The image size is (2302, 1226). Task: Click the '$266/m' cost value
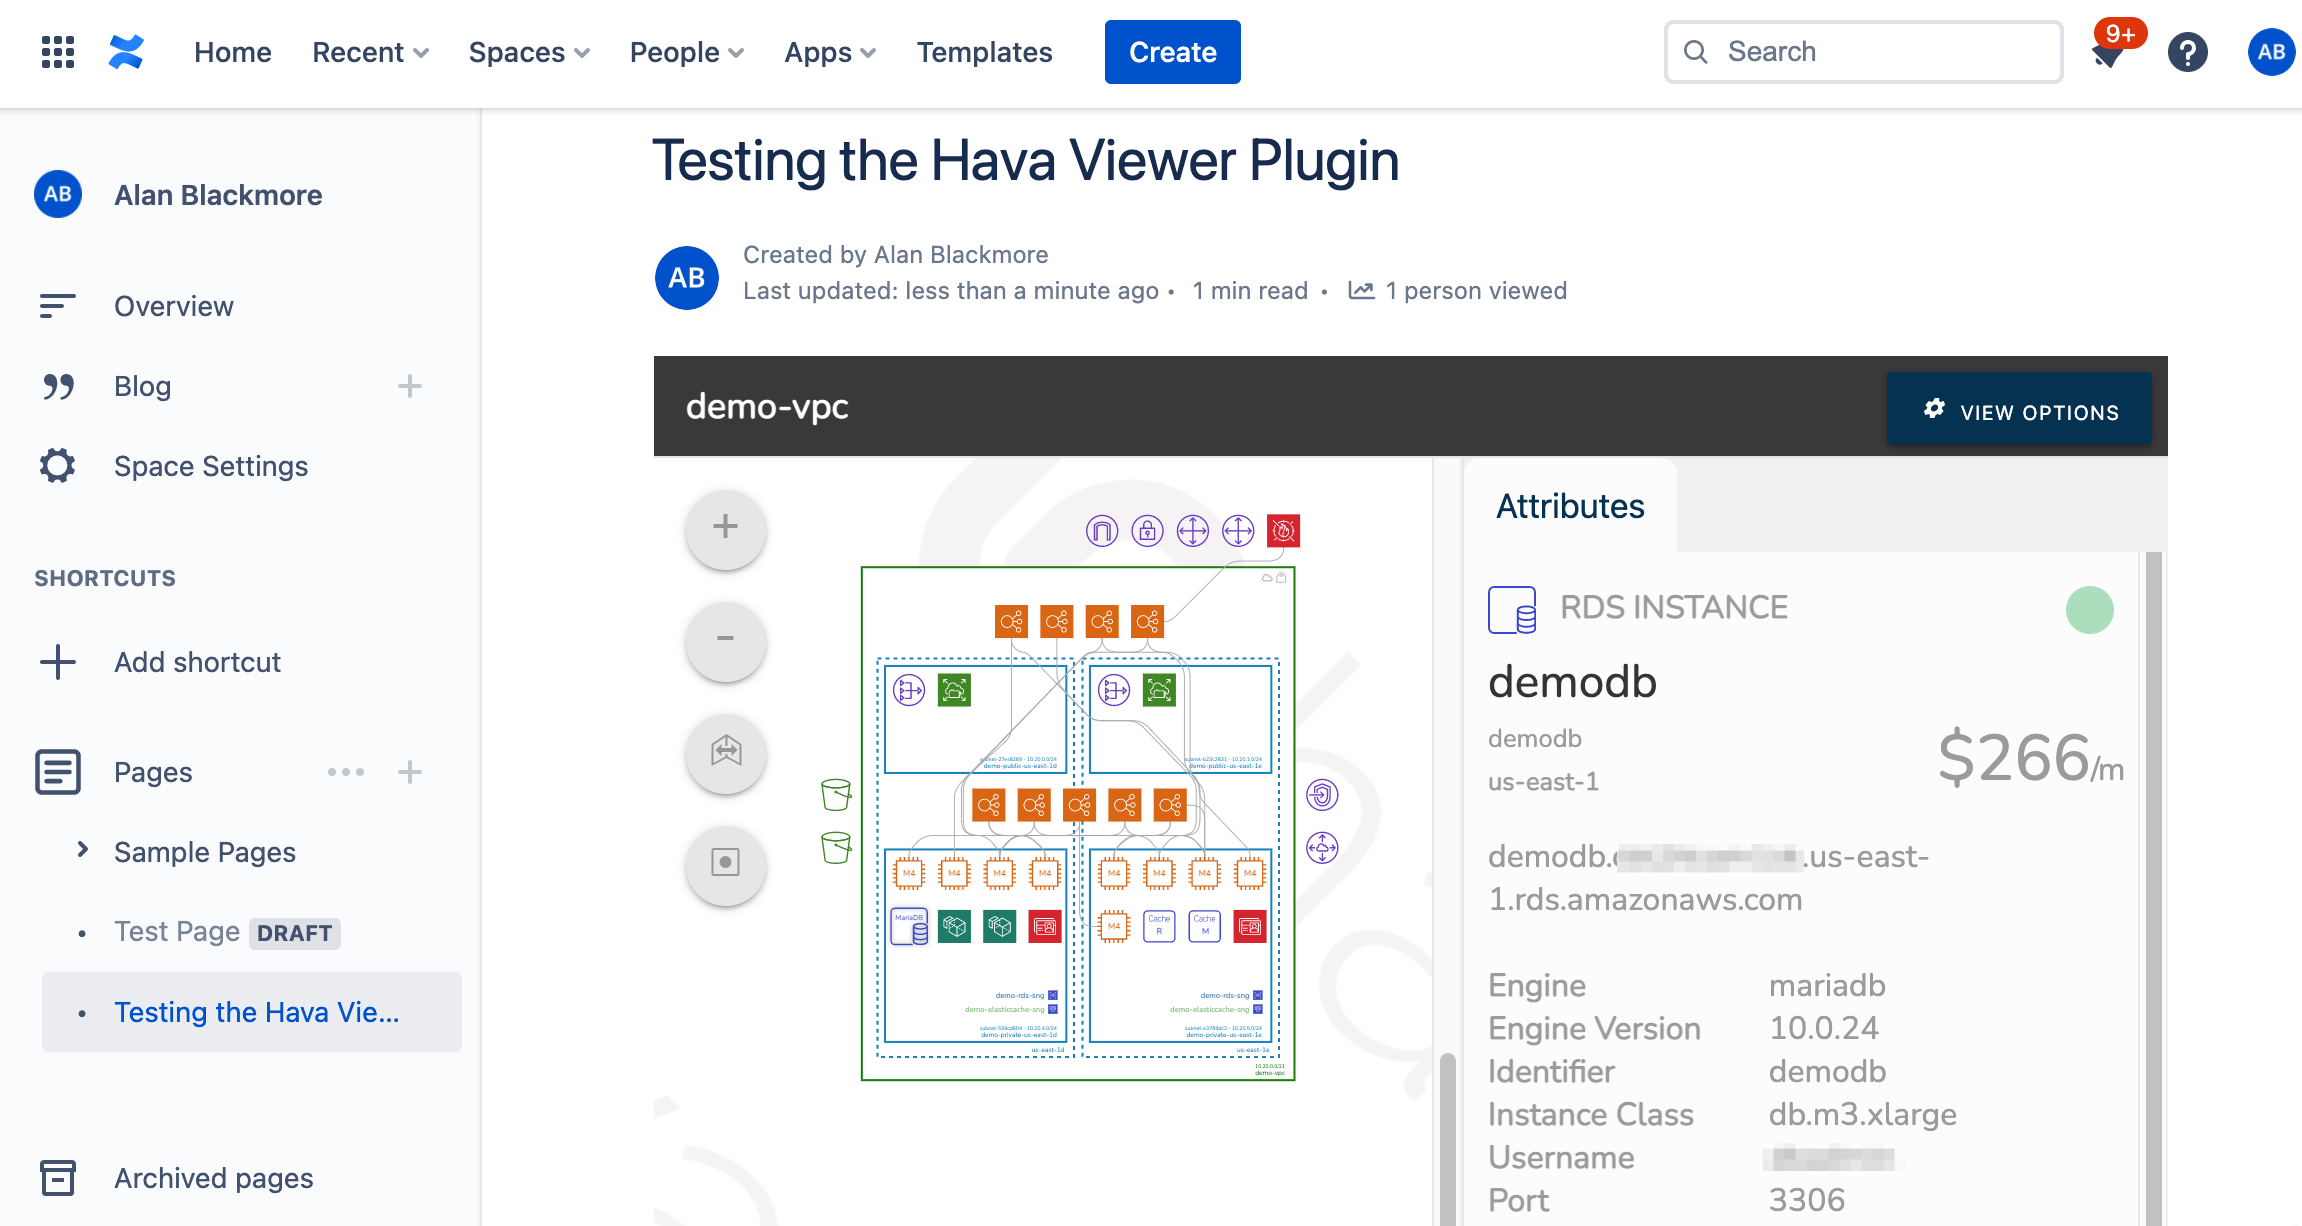pyautogui.click(x=2030, y=758)
